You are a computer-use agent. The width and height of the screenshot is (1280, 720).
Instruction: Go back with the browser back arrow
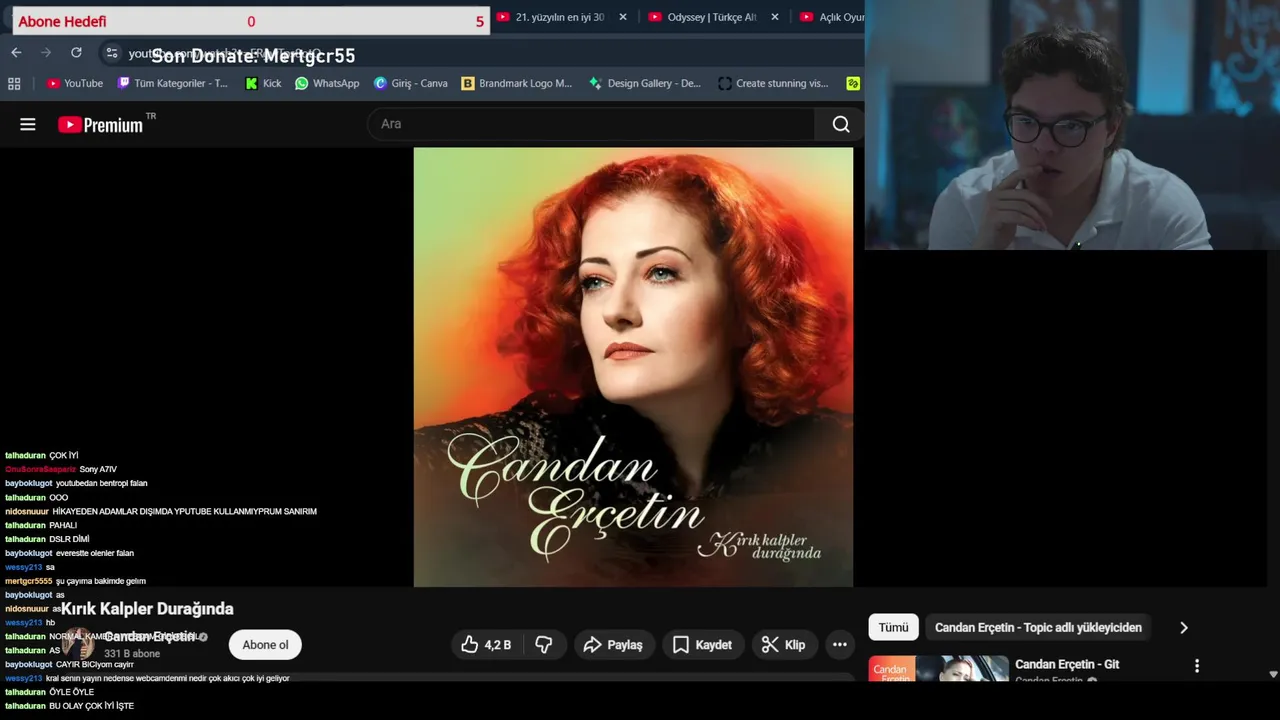coord(16,52)
